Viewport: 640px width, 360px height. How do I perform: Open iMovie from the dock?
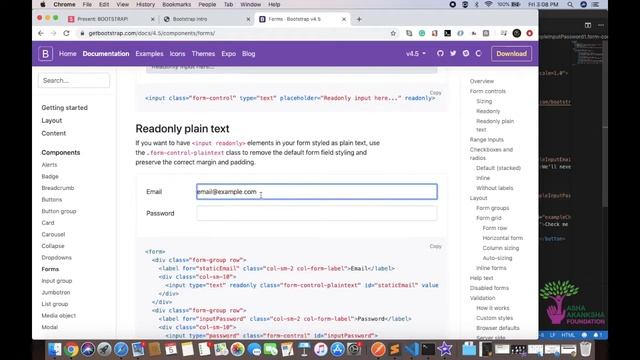tap(445, 349)
